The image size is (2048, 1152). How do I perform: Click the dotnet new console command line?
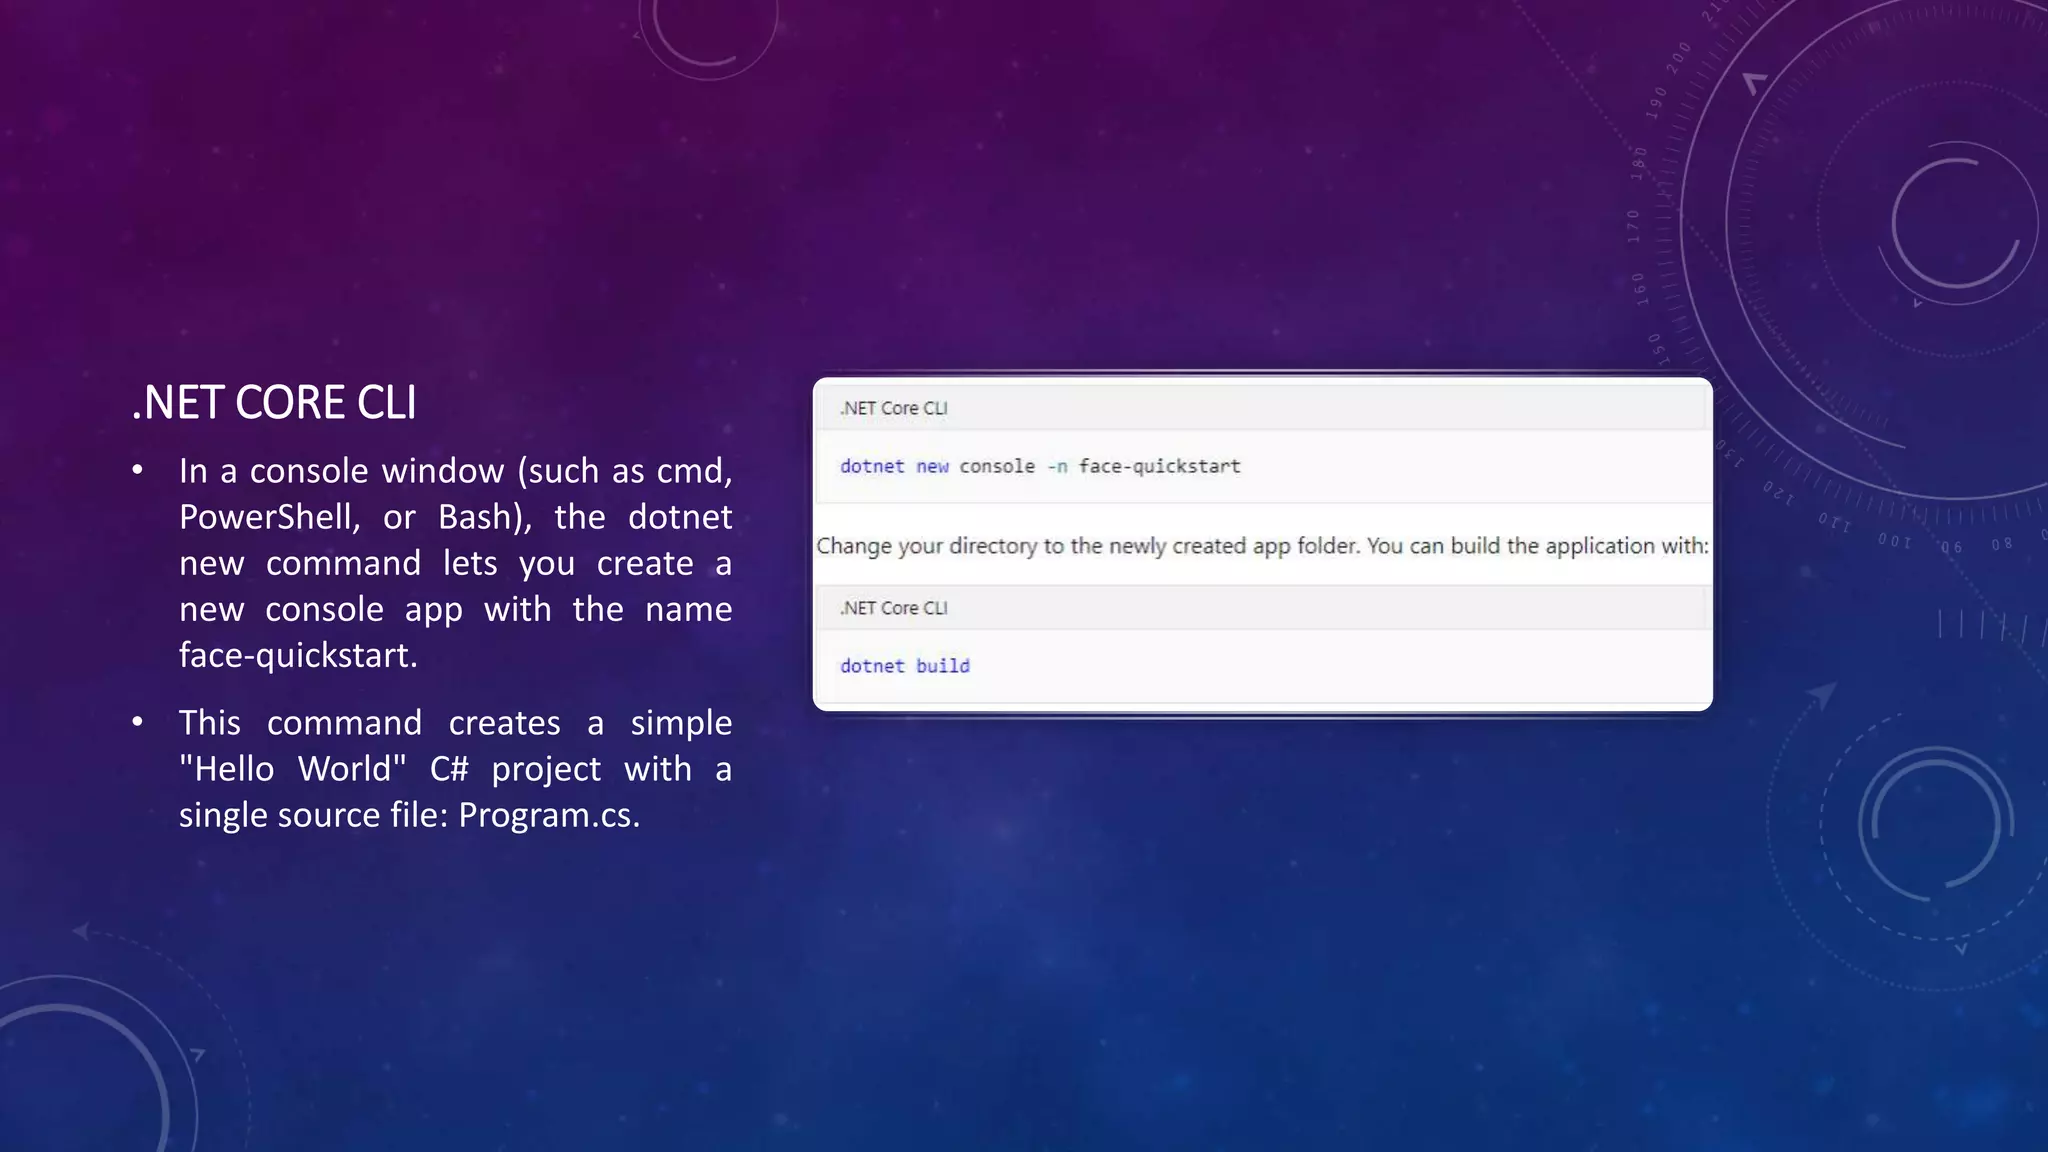1040,466
